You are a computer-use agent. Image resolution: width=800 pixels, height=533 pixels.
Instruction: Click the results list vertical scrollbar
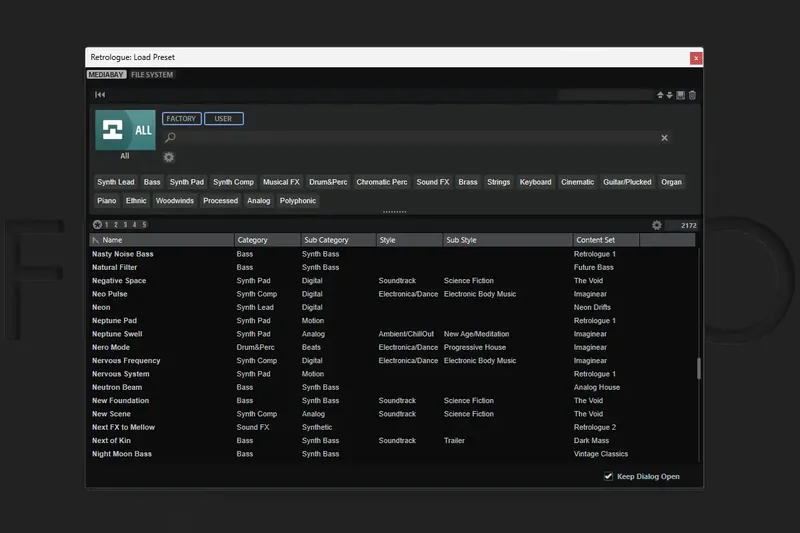[699, 368]
